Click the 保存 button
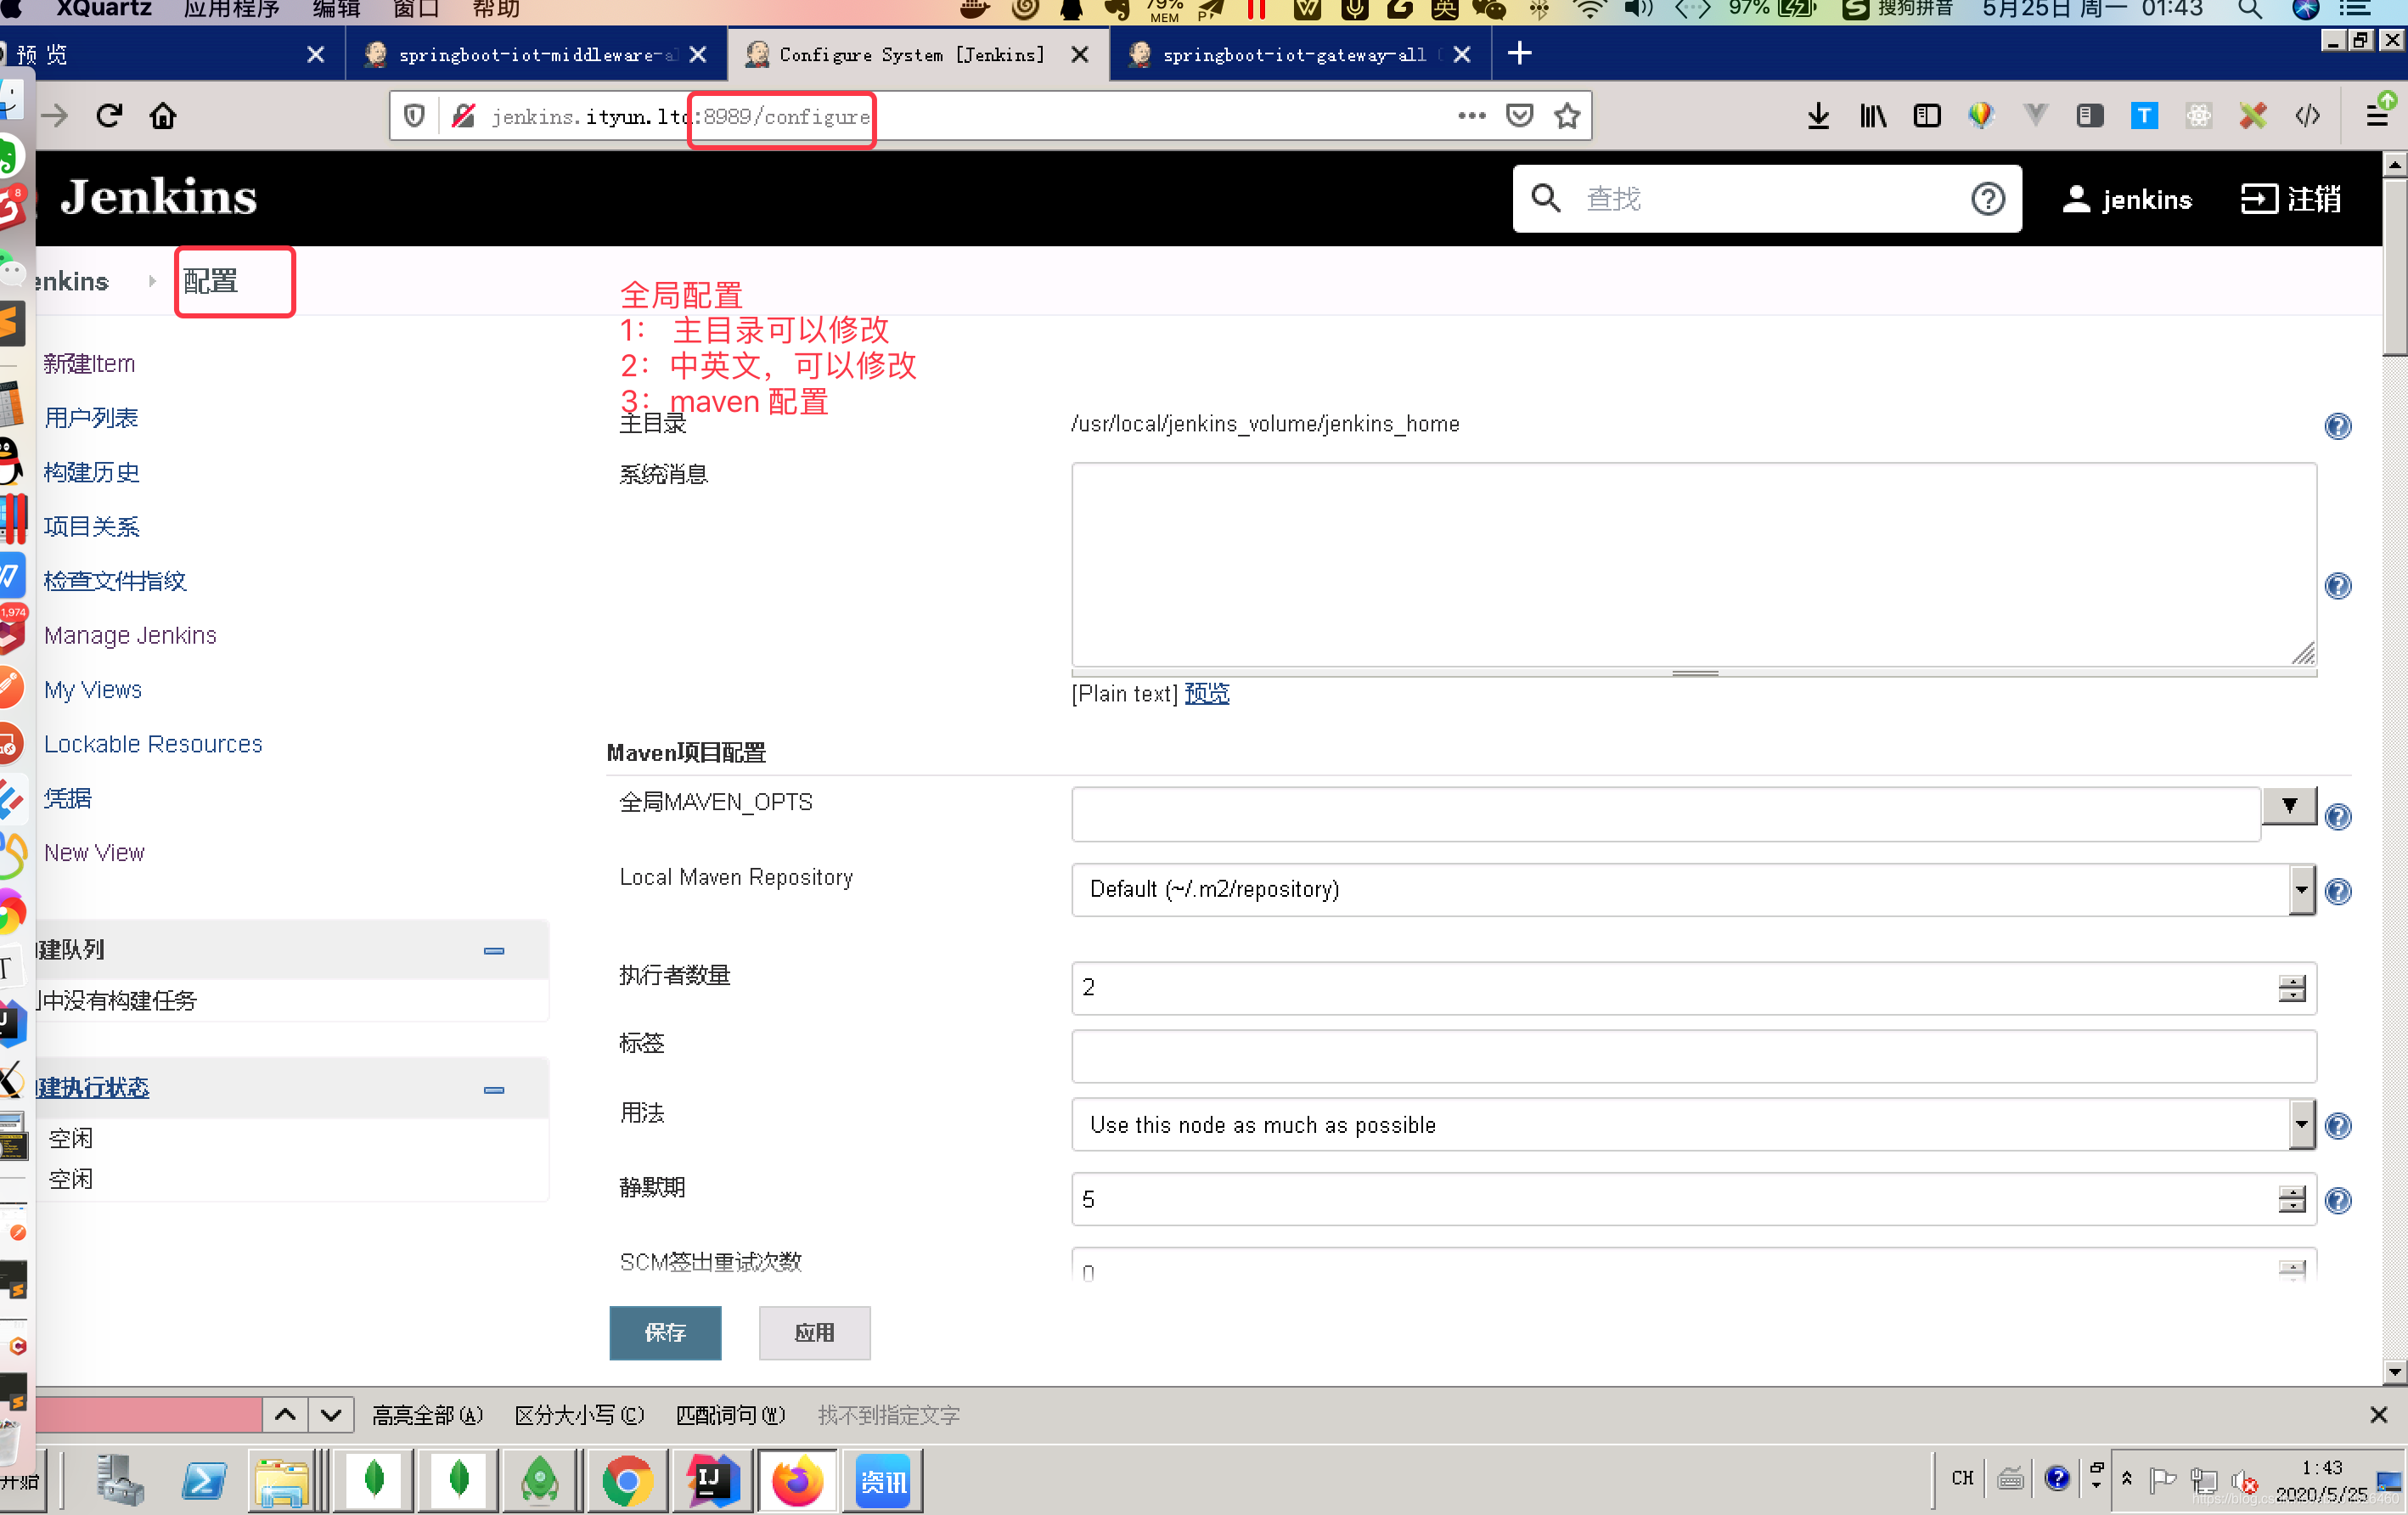Viewport: 2408px width, 1515px height. (665, 1332)
